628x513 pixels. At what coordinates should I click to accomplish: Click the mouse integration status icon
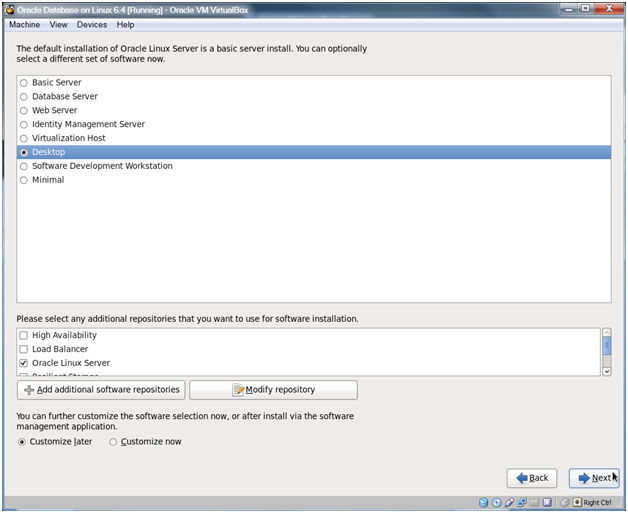pyautogui.click(x=565, y=503)
